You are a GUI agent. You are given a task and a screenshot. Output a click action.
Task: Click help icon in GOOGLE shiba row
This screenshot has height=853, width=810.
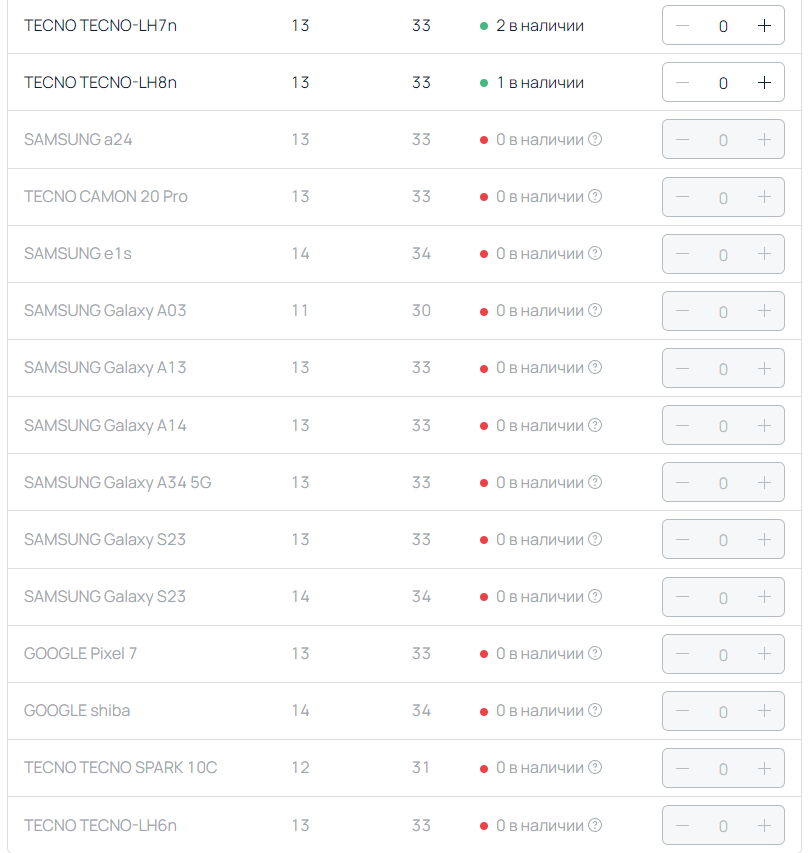[x=595, y=710]
